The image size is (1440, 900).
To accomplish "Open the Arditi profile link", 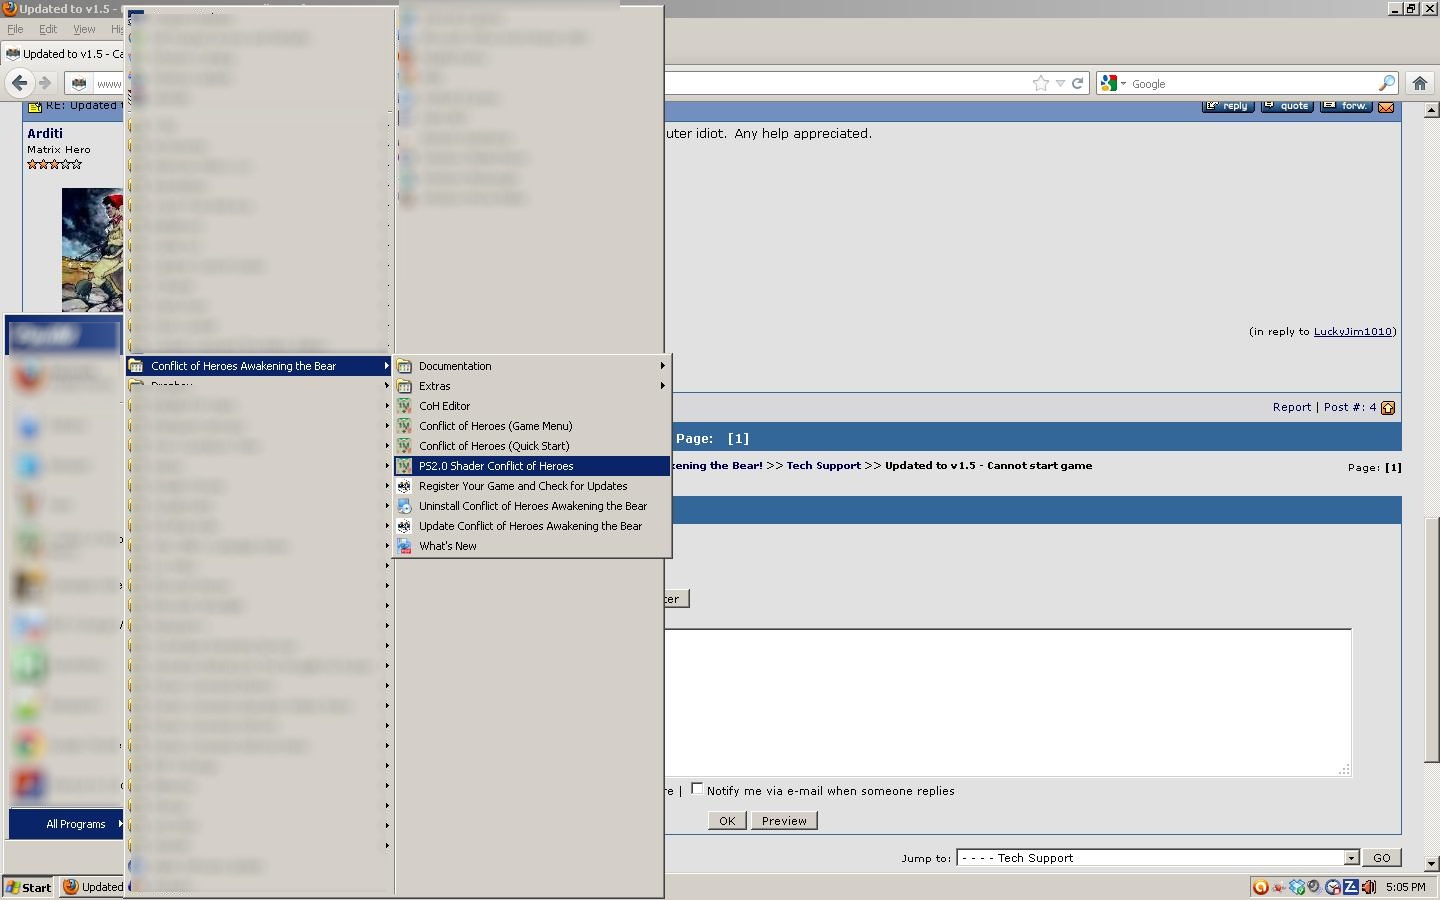I will 45,133.
